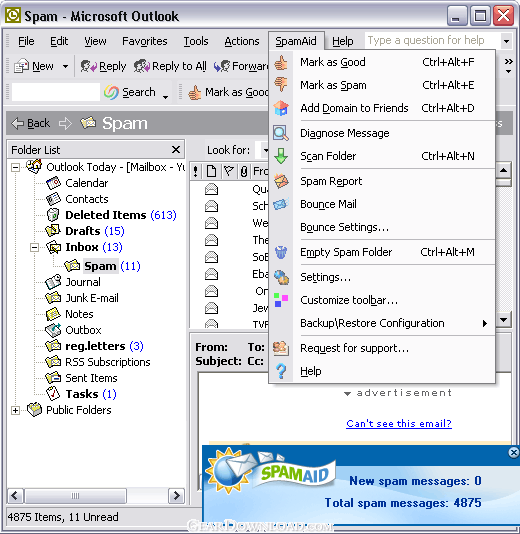Click the Outbox folder icon

(x=53, y=330)
